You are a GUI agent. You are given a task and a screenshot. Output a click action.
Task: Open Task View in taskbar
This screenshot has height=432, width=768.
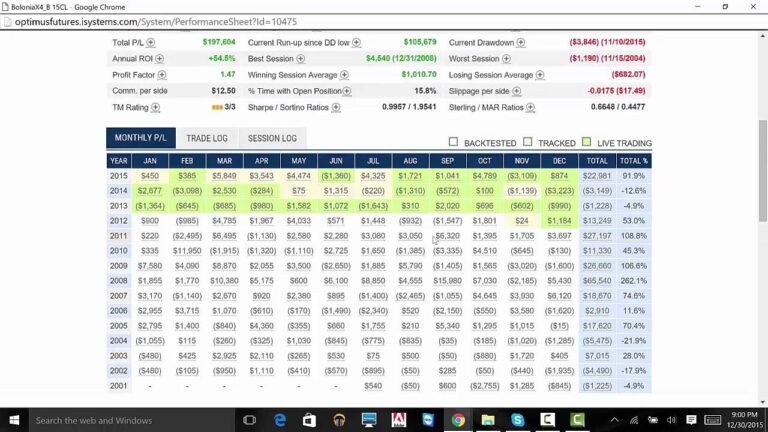tap(249, 420)
